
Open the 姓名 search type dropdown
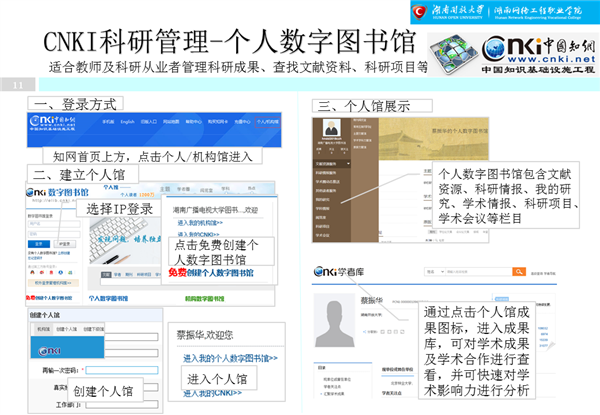click(x=435, y=272)
